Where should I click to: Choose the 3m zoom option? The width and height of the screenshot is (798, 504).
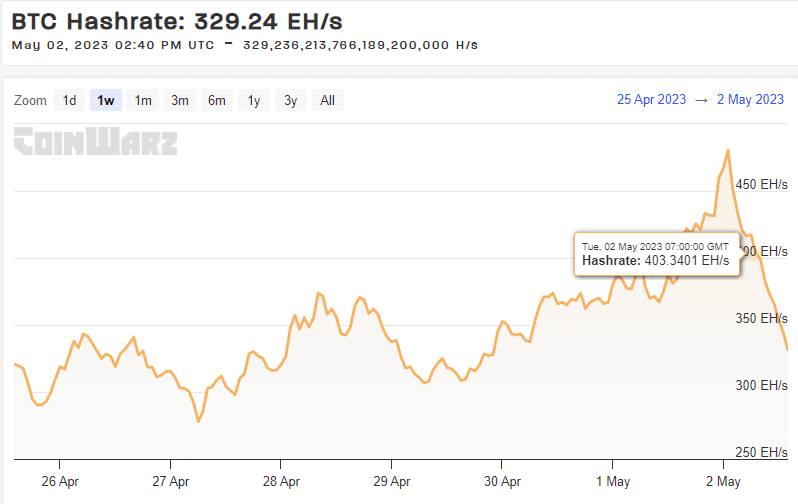(180, 100)
